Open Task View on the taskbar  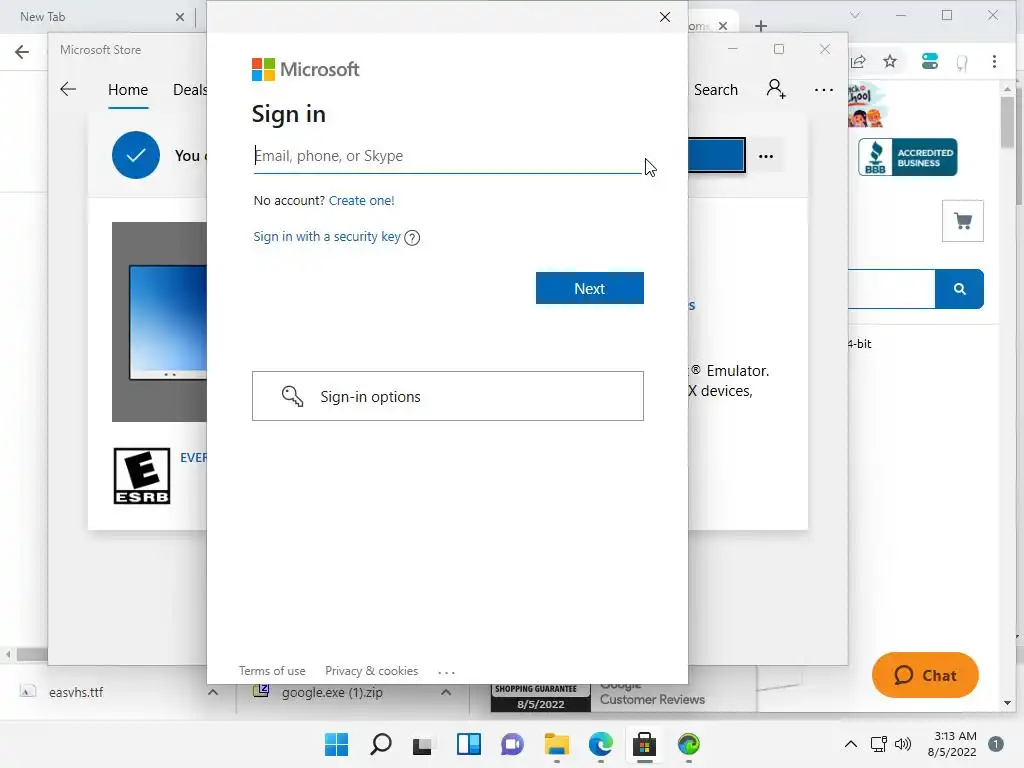[x=423, y=744]
